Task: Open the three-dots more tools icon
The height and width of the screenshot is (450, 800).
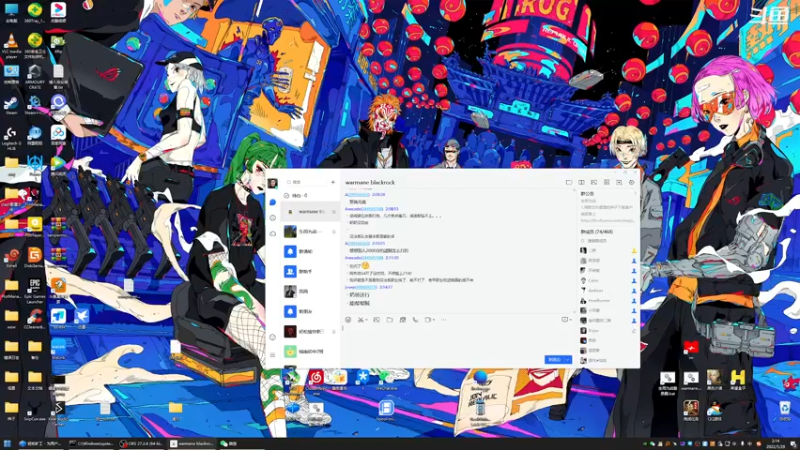Action: pyautogui.click(x=443, y=320)
